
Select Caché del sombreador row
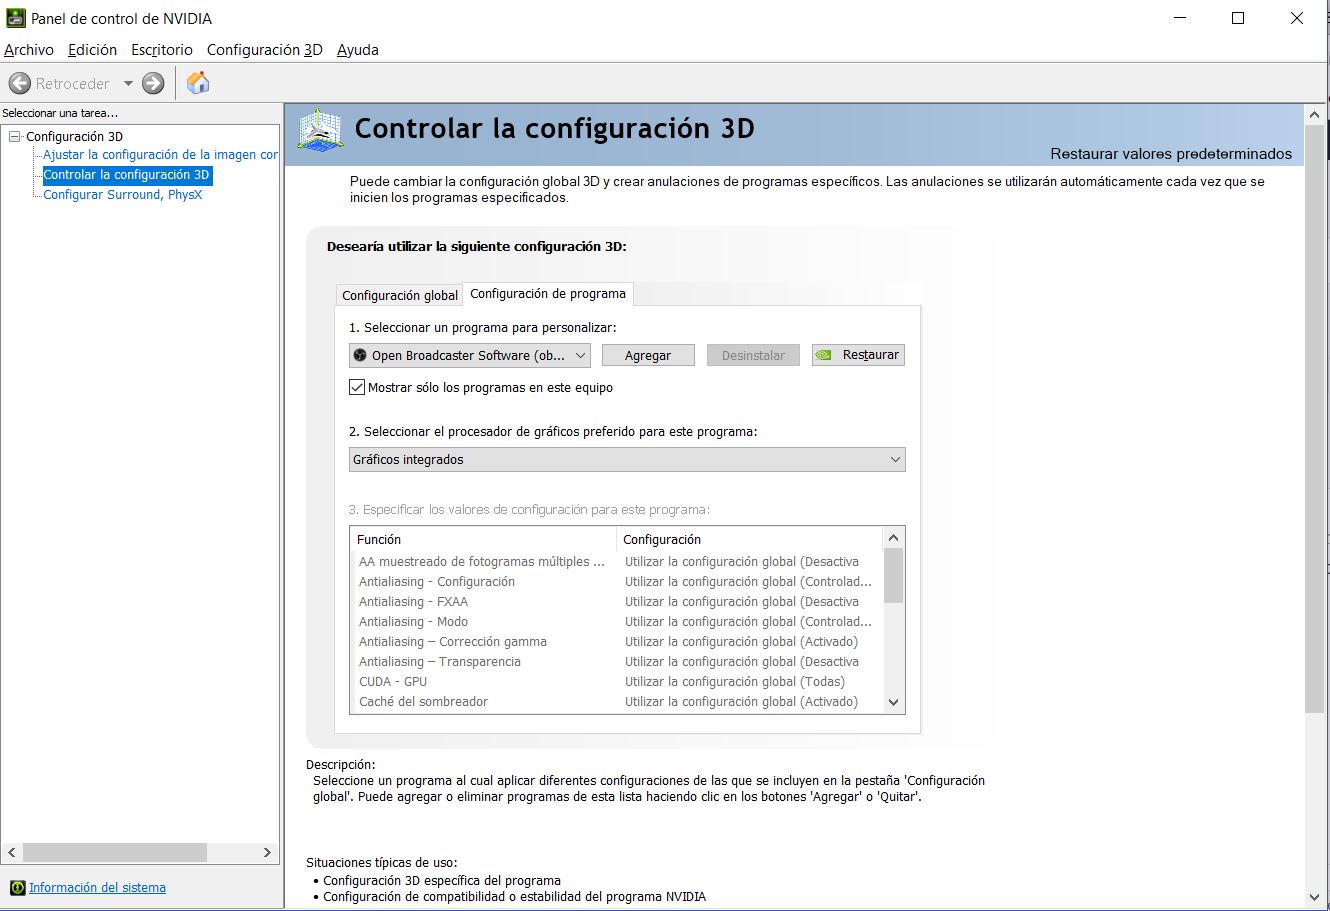[x=617, y=702]
